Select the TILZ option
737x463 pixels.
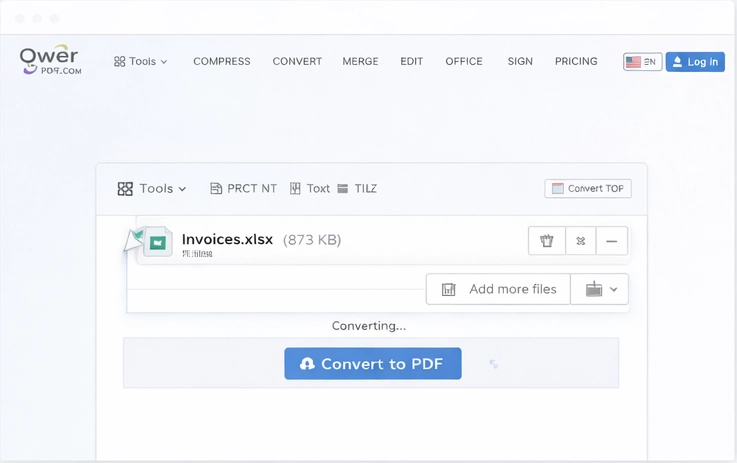point(357,188)
